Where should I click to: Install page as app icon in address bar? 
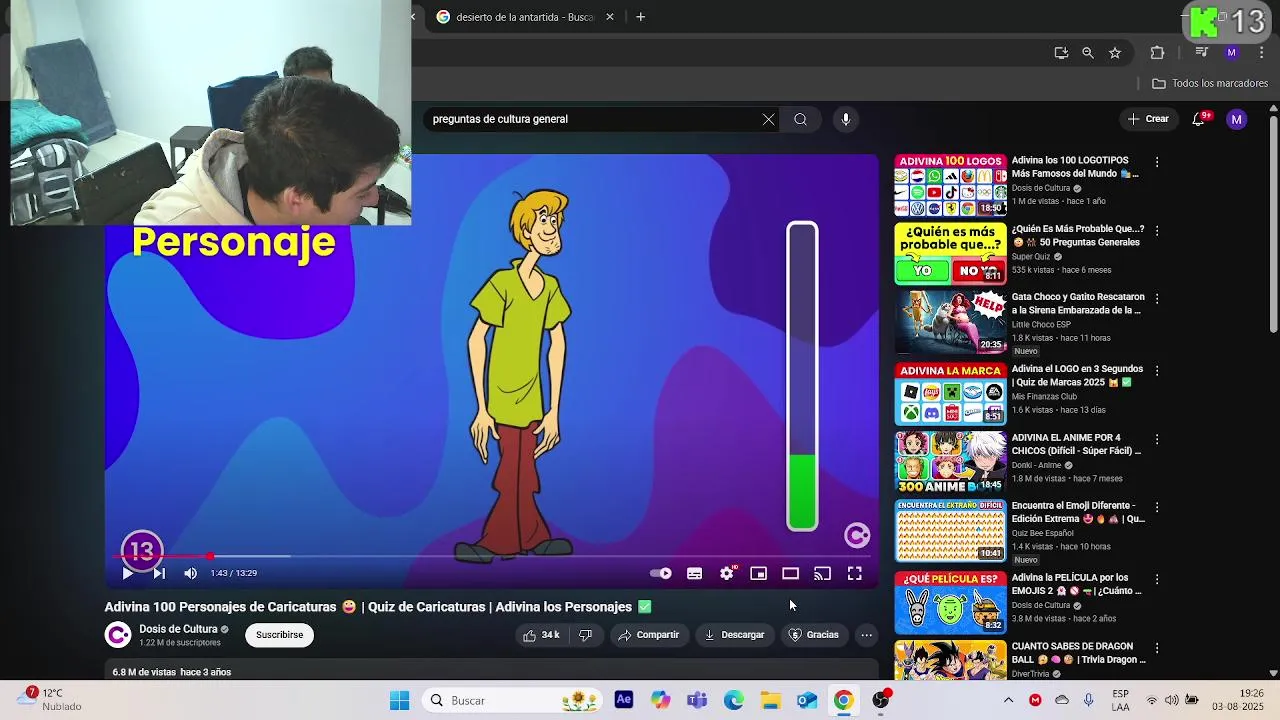point(1061,53)
